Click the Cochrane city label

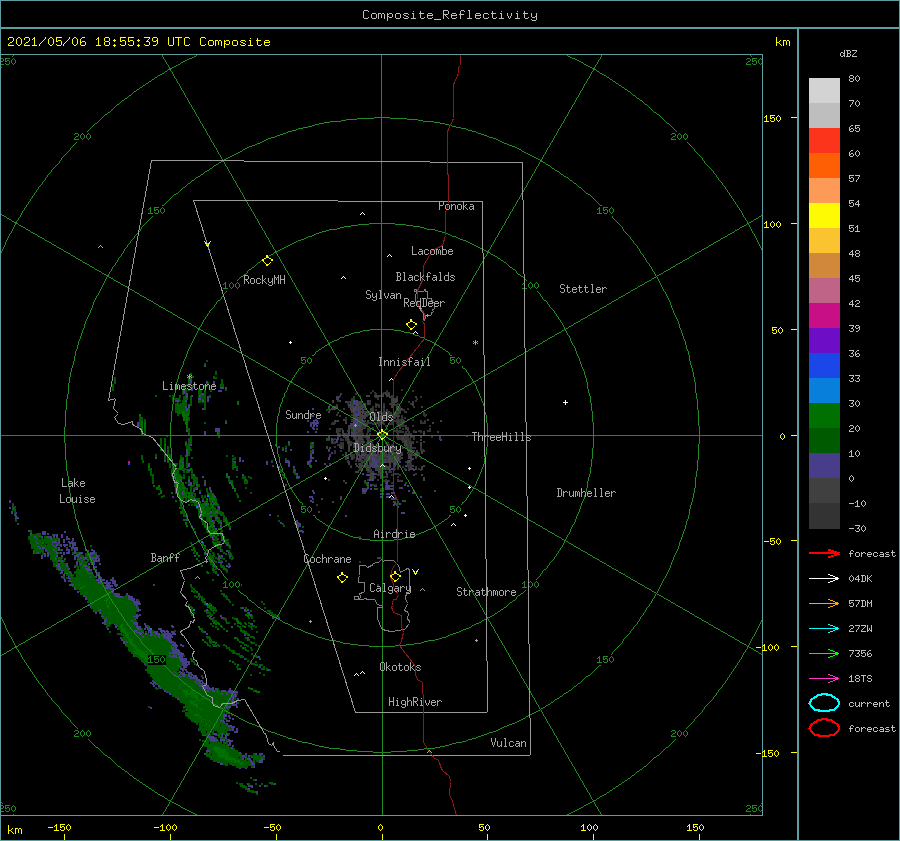pyautogui.click(x=327, y=559)
